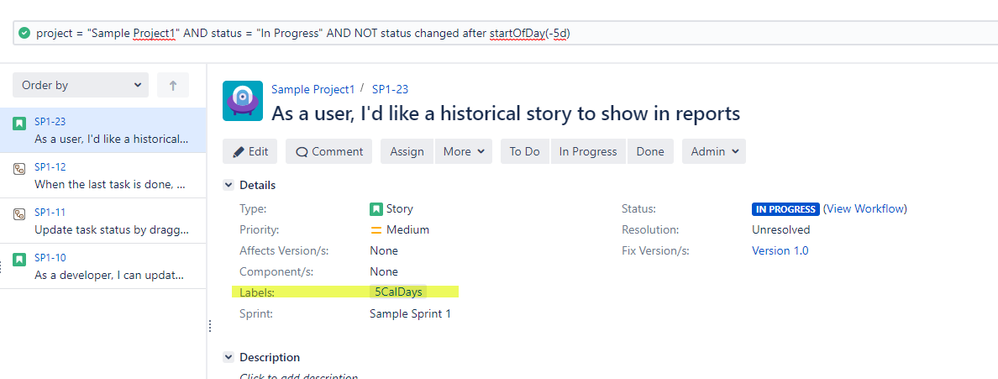Click the subtask icon beside SP1-11
This screenshot has height=379, width=998.
pyautogui.click(x=19, y=214)
